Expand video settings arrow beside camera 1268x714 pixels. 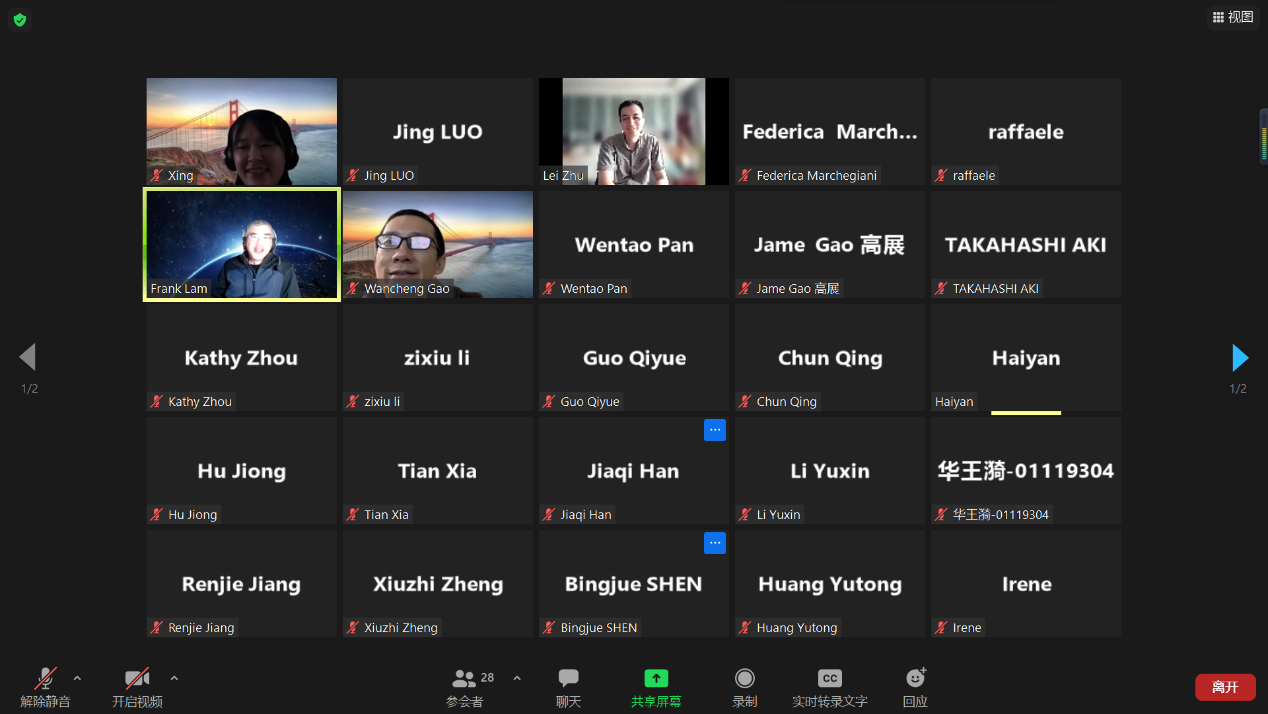coord(174,678)
